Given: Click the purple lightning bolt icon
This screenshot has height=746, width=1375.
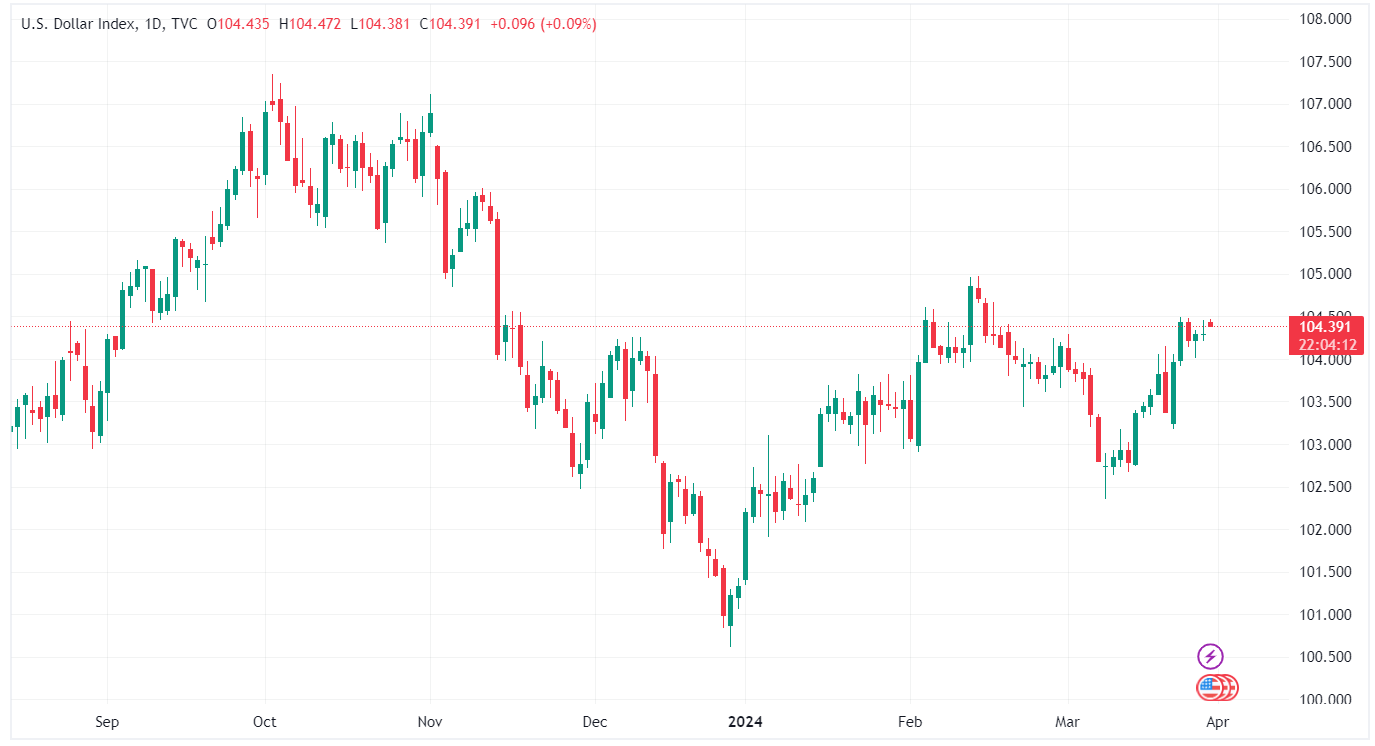Looking at the screenshot, I should [x=1210, y=656].
